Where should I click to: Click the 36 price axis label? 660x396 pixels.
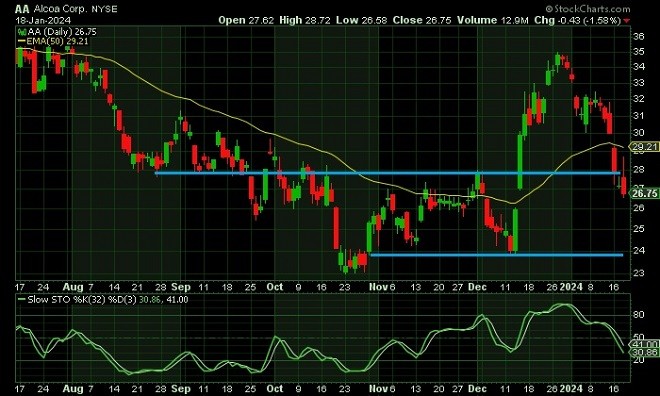coord(639,37)
